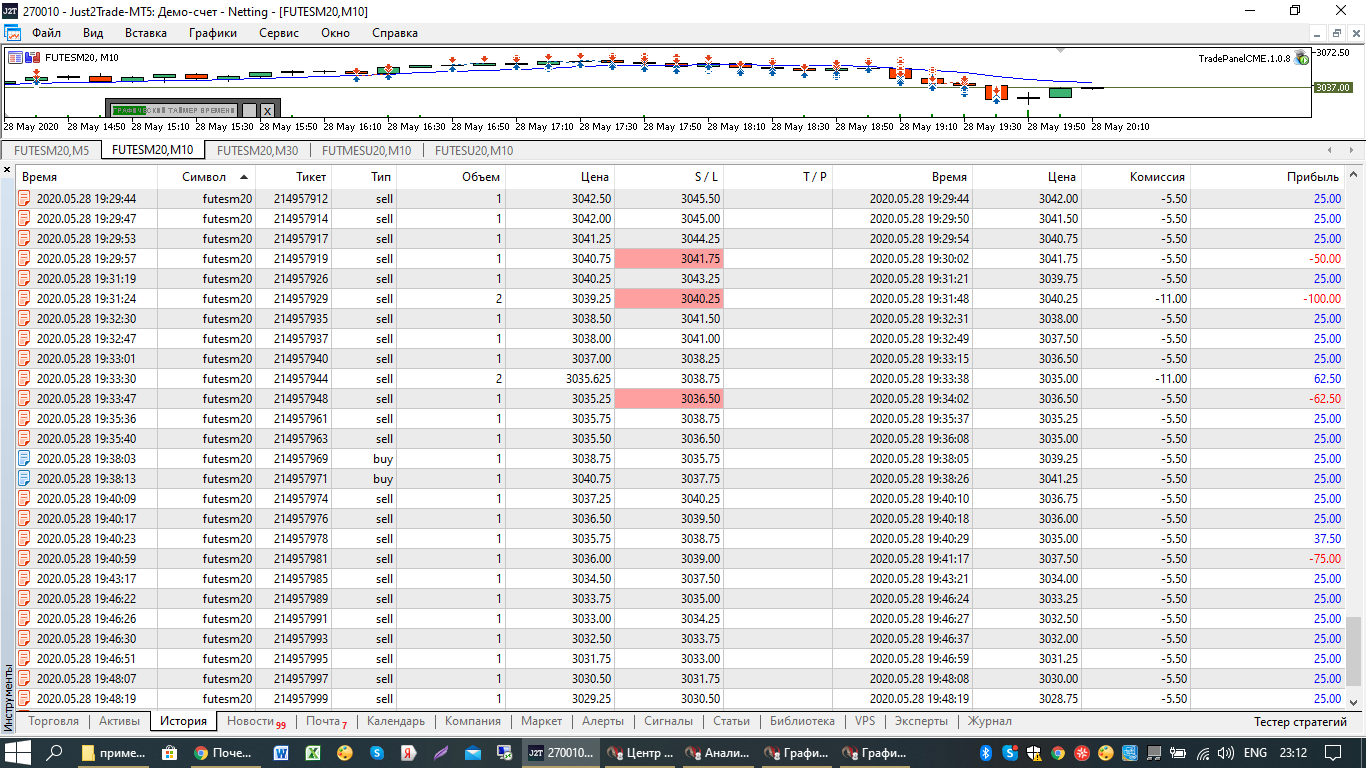Image resolution: width=1366 pixels, height=768 pixels.
Task: Click the TradePanelCME expert advisor icon
Action: click(1301, 58)
